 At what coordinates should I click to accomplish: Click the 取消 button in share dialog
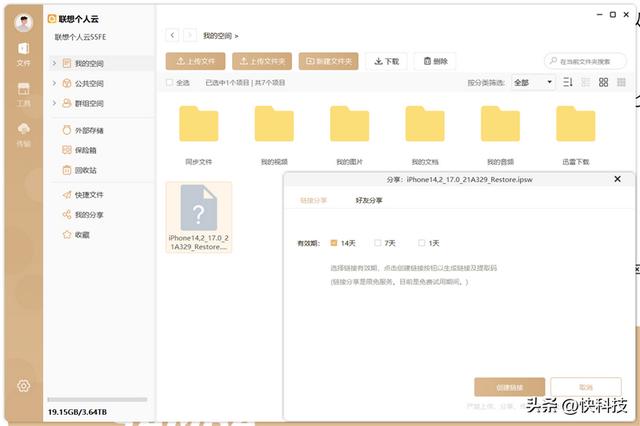(586, 387)
